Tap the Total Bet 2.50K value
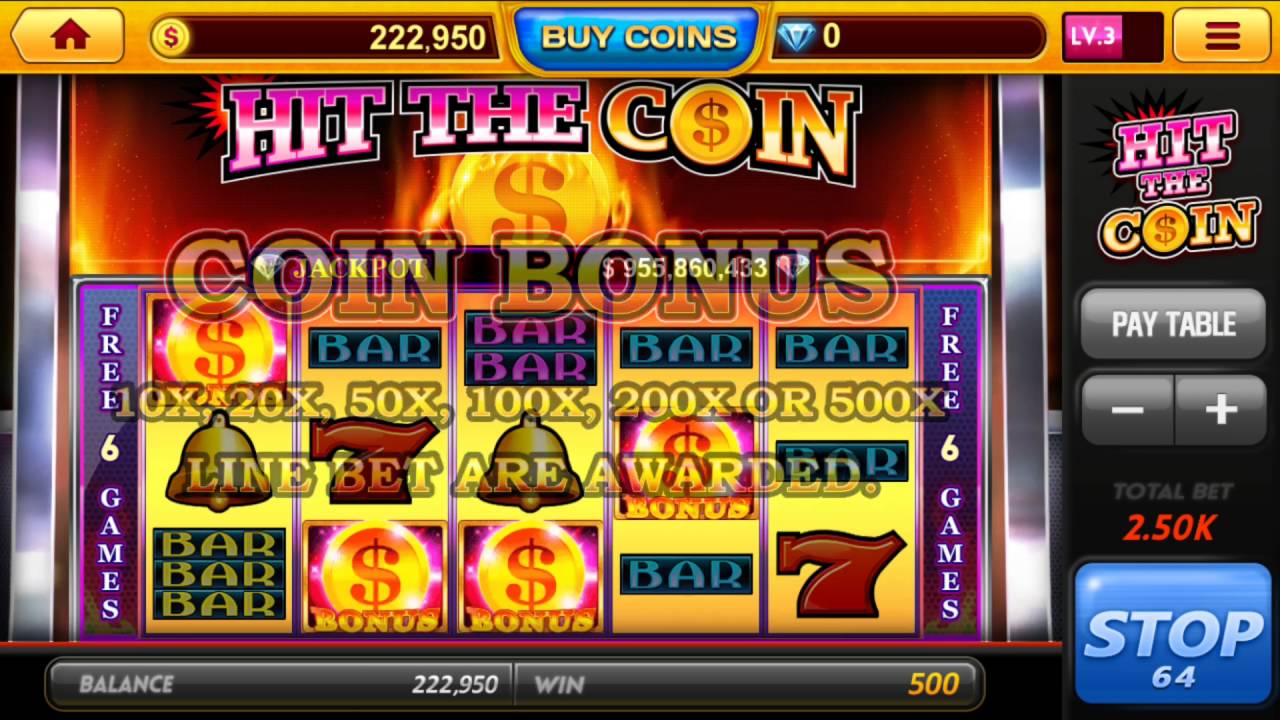 [1168, 528]
